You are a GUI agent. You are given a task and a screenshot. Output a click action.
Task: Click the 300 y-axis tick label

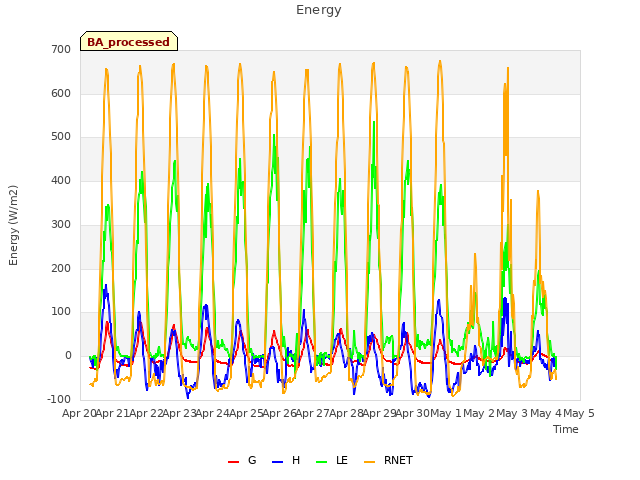click(61, 224)
